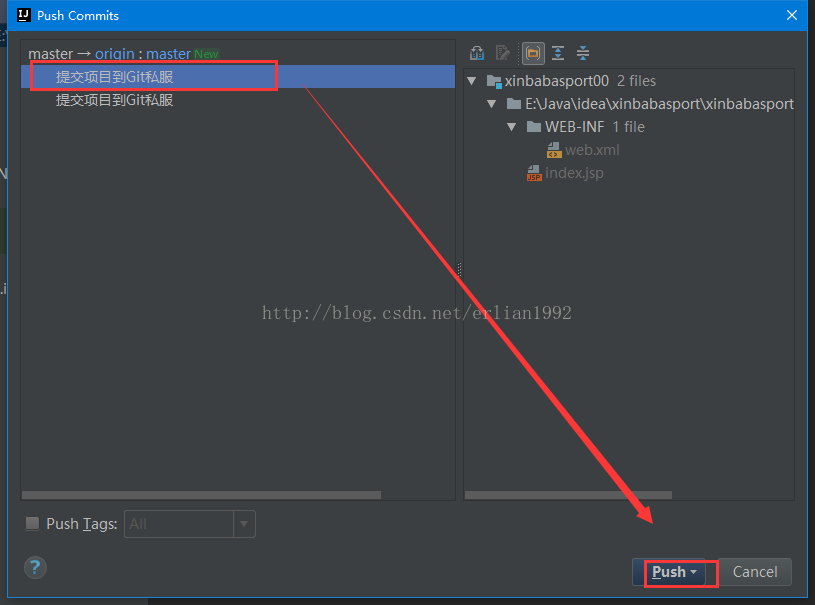Click the commits list horizontal scrollbar

[x=201, y=495]
